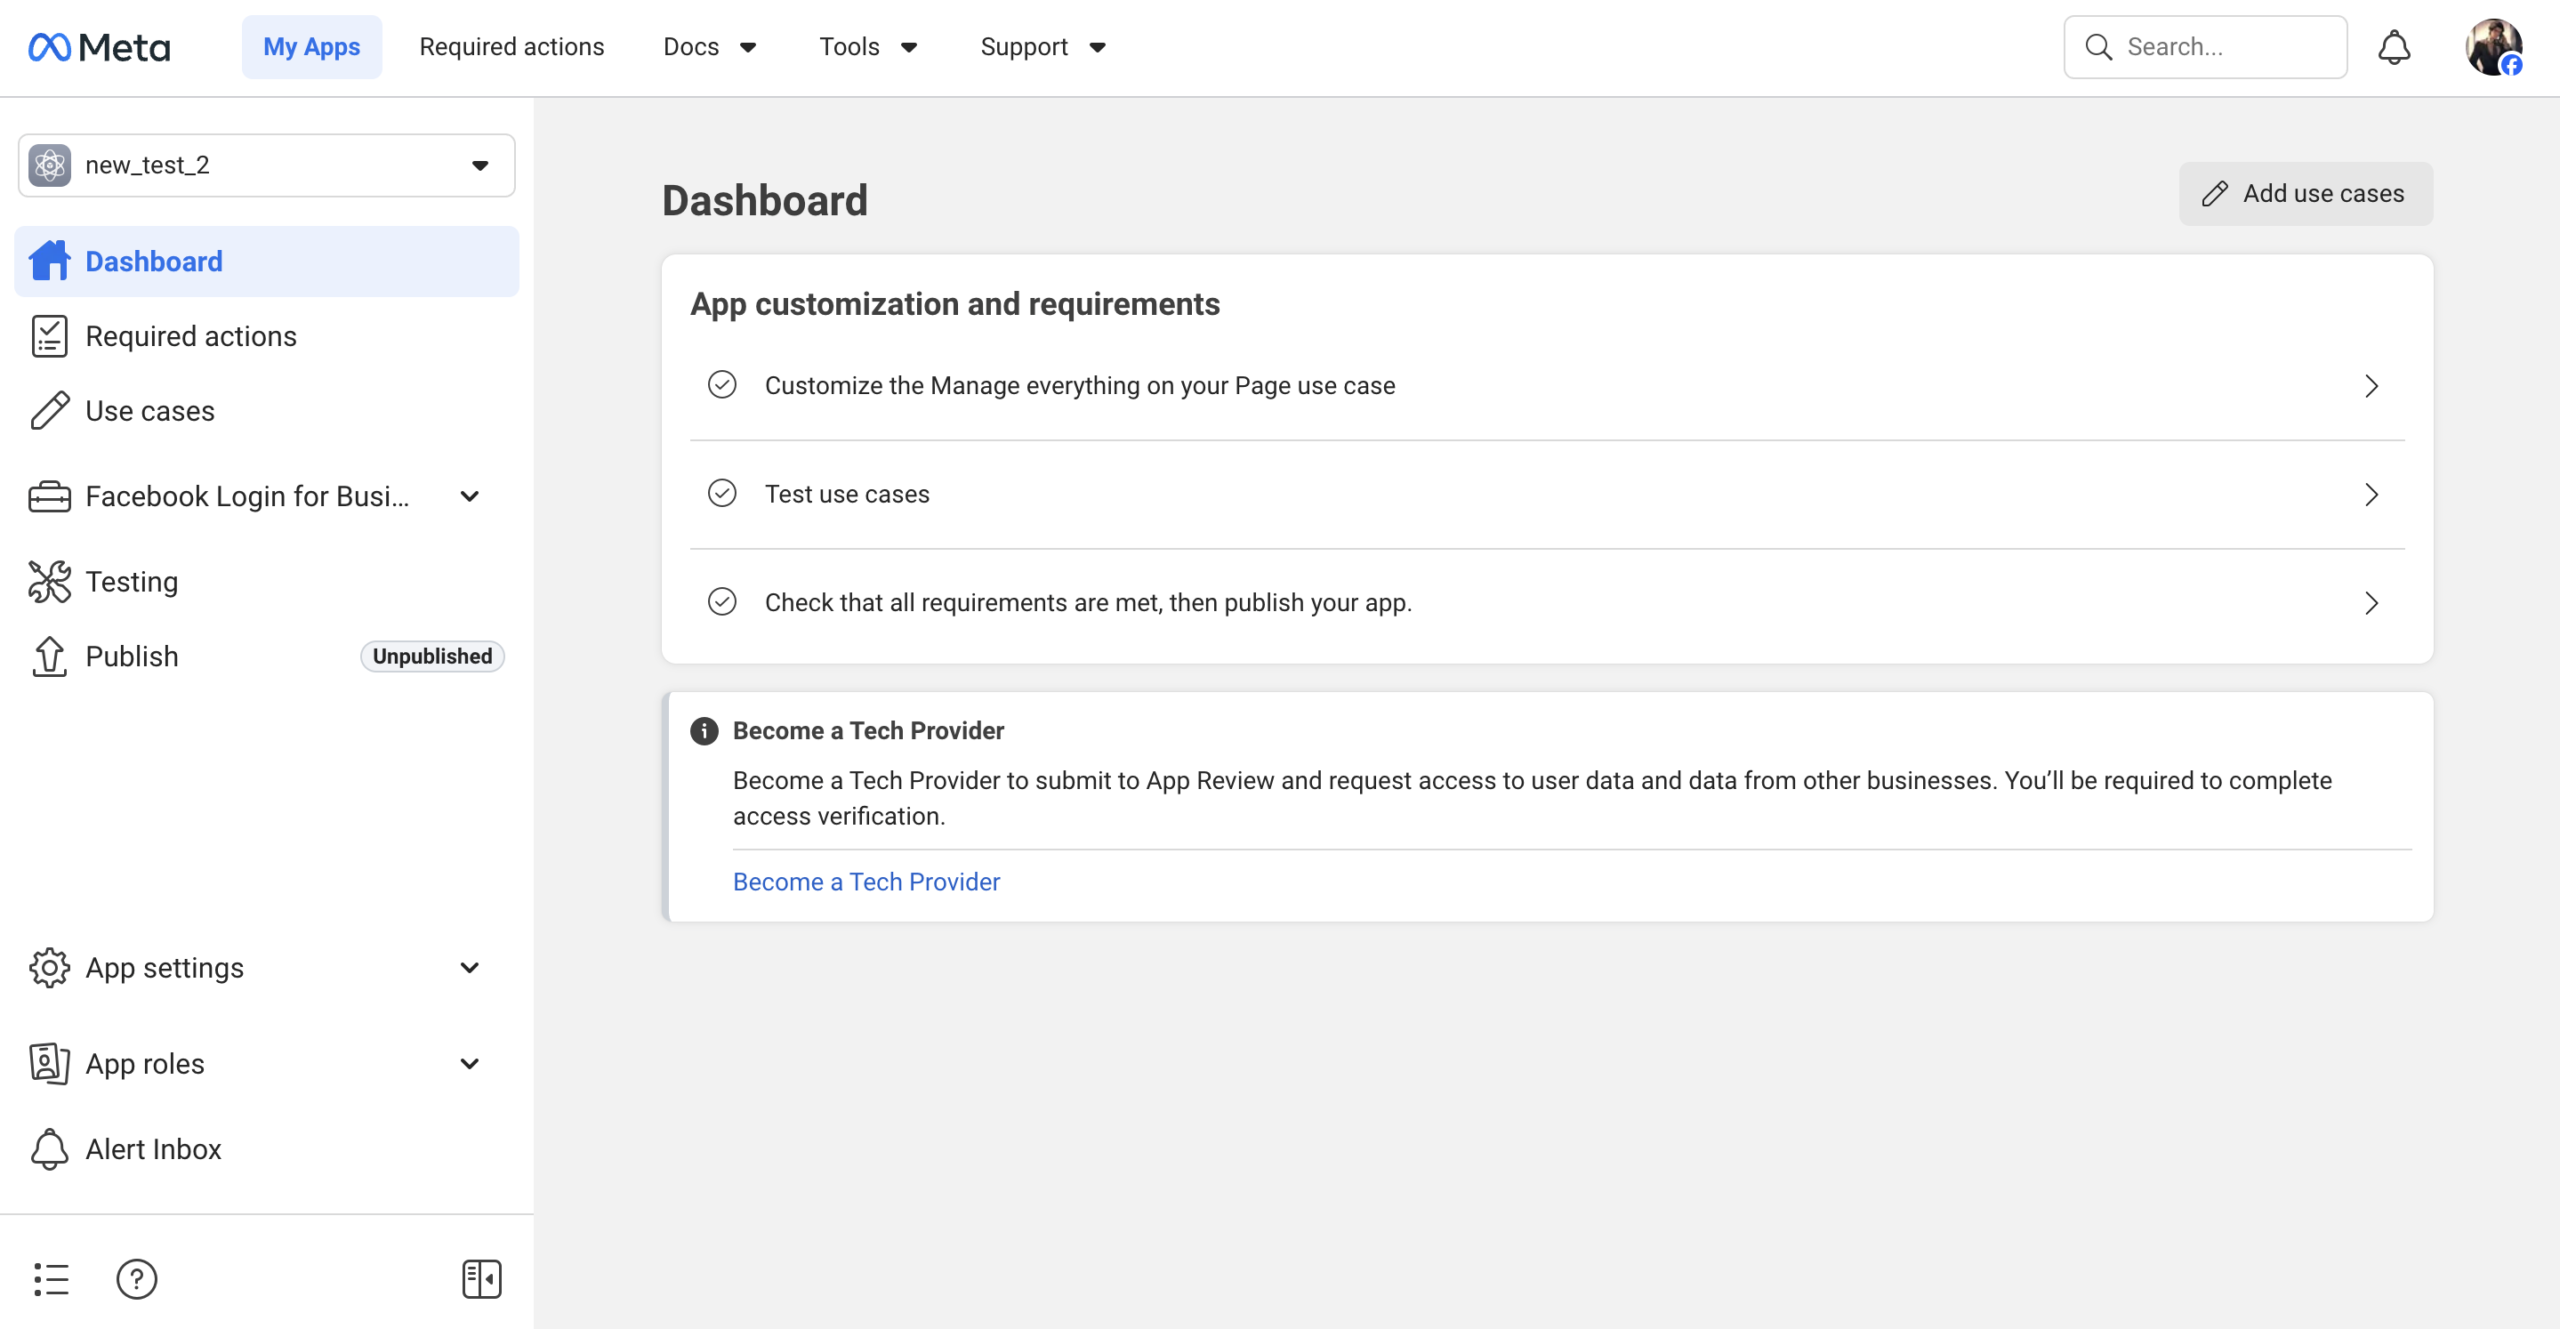This screenshot has height=1329, width=2560.
Task: Click the Use cases pencil icon in sidebar
Action: pyautogui.click(x=49, y=411)
